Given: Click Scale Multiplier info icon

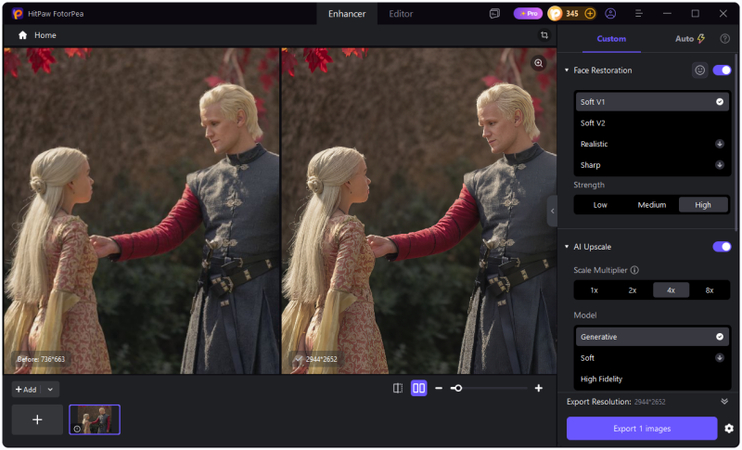Looking at the screenshot, I should 635,270.
